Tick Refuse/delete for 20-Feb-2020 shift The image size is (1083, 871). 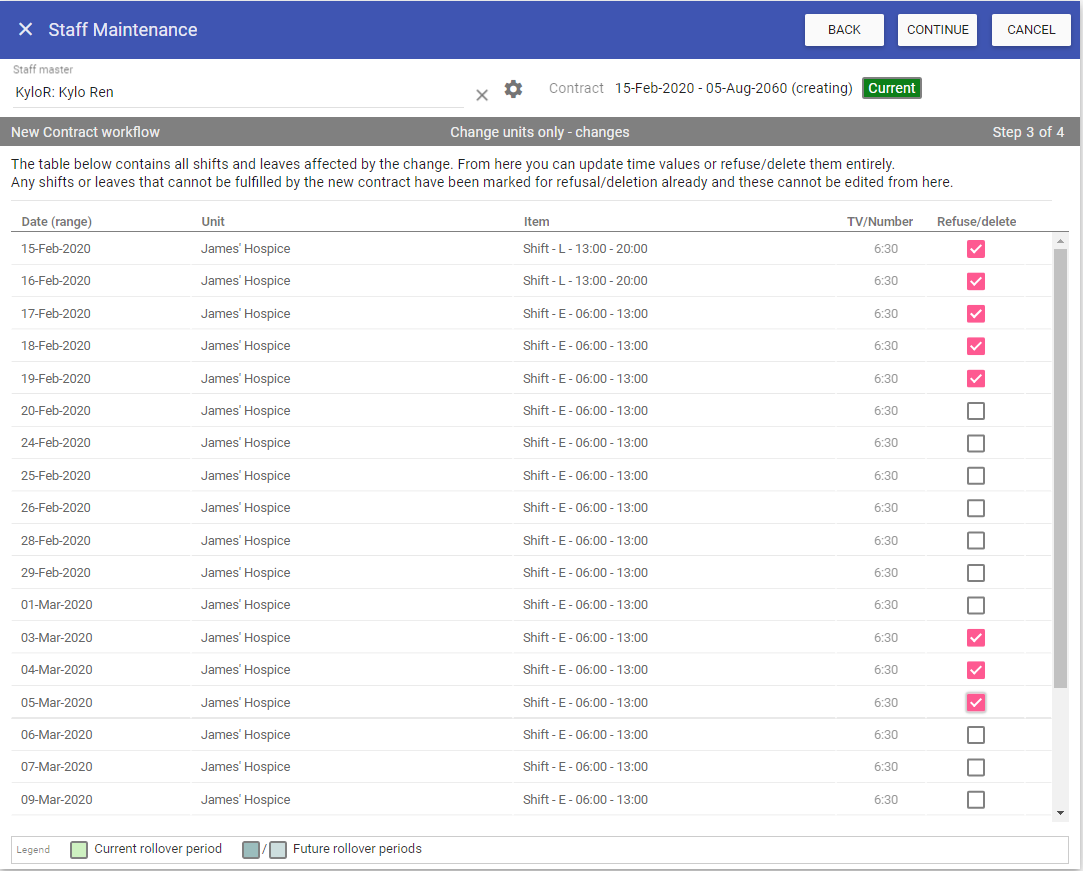[x=976, y=411]
